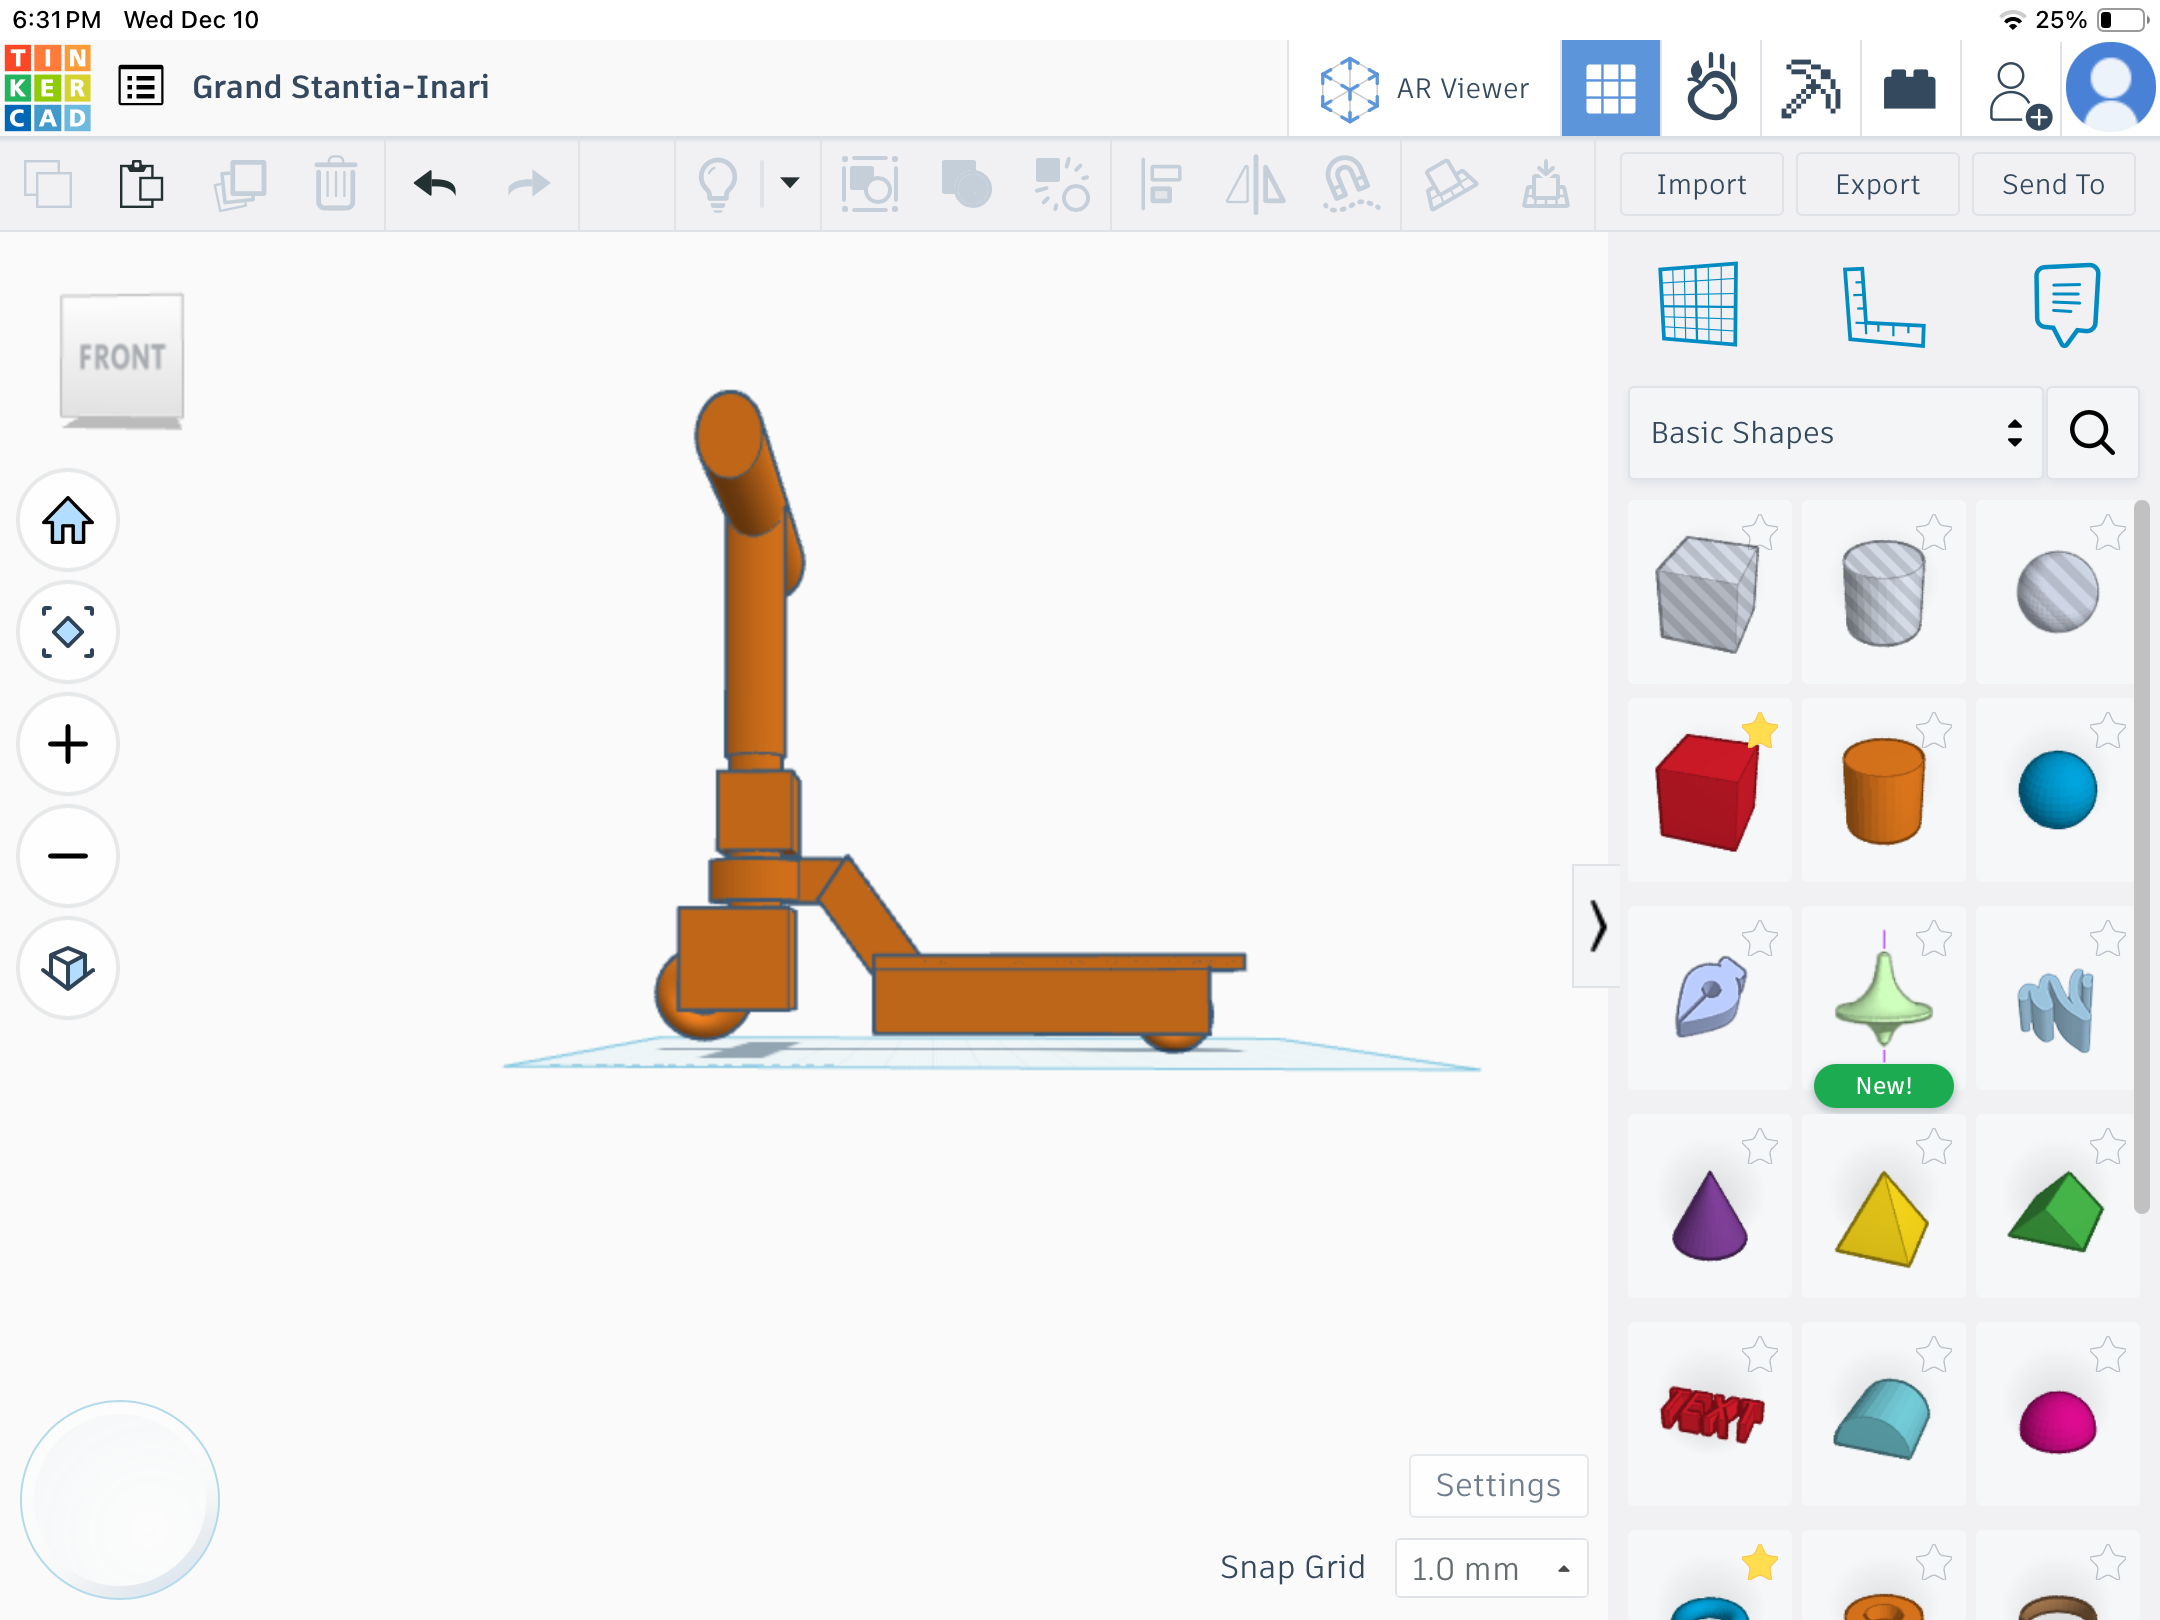This screenshot has width=2160, height=1620.
Task: Switch to Blocks pickaxe view
Action: click(x=1810, y=89)
